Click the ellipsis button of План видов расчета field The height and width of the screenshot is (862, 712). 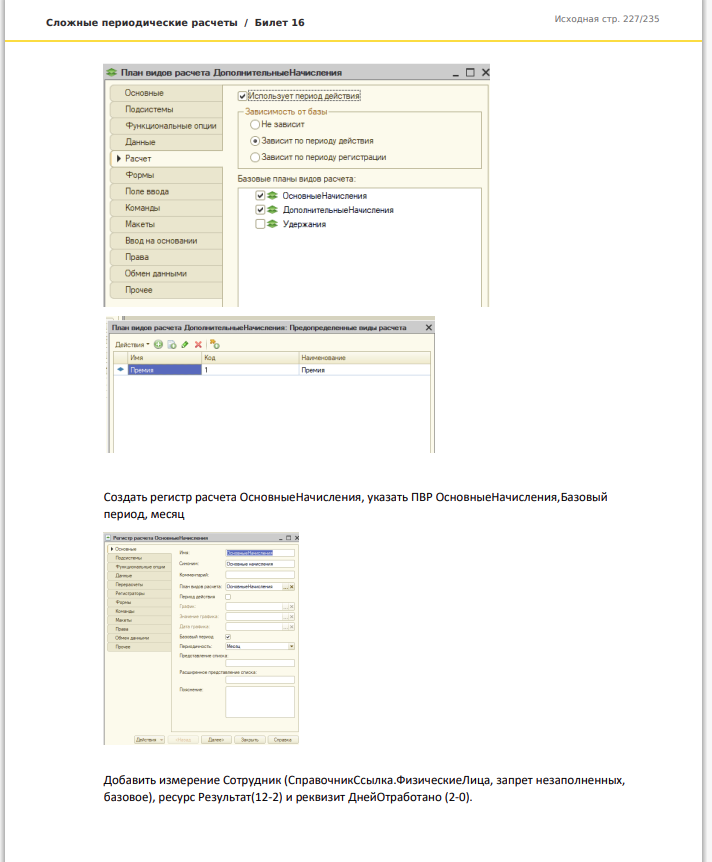coord(285,587)
